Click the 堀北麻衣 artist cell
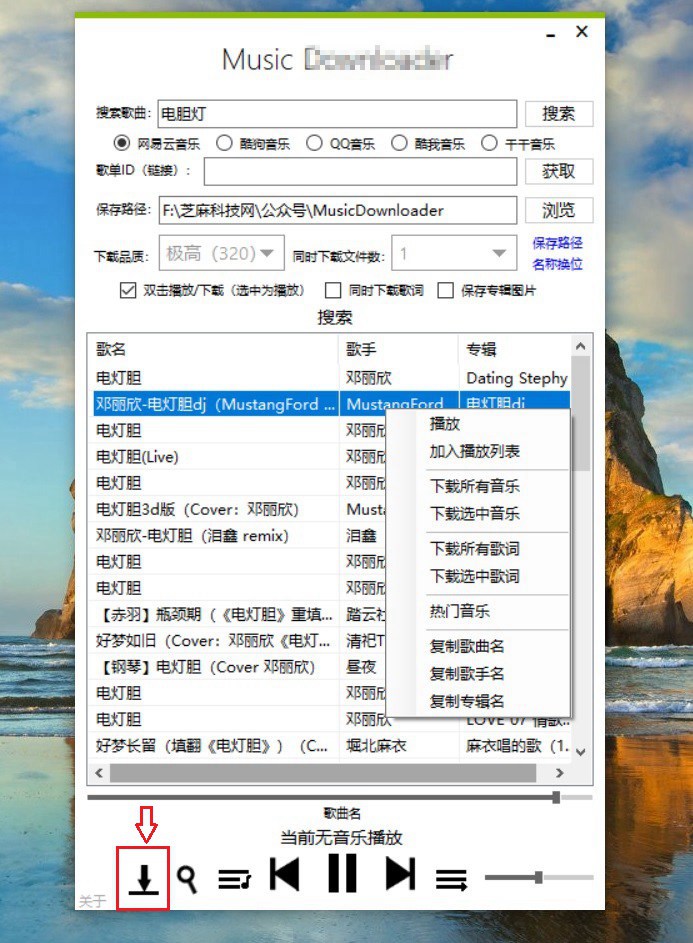This screenshot has width=693, height=943. coord(377,746)
